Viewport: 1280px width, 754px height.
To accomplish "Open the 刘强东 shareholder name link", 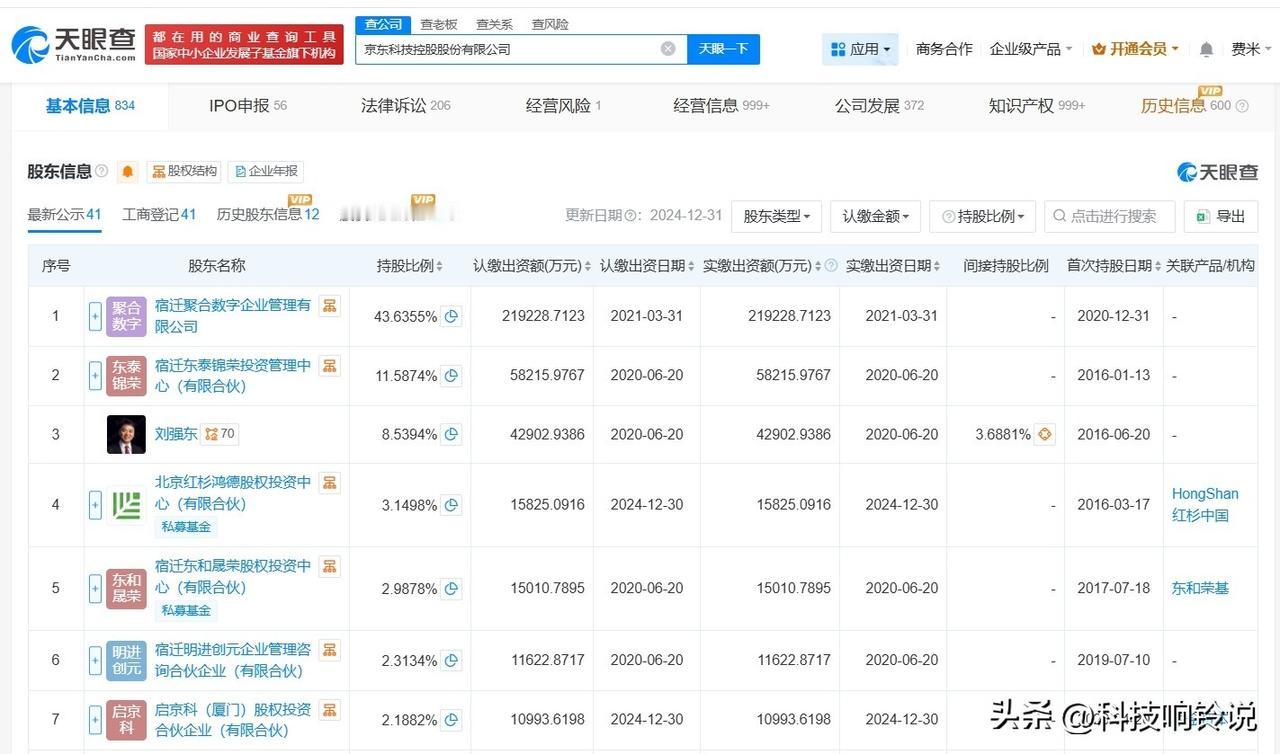I will tap(176, 434).
